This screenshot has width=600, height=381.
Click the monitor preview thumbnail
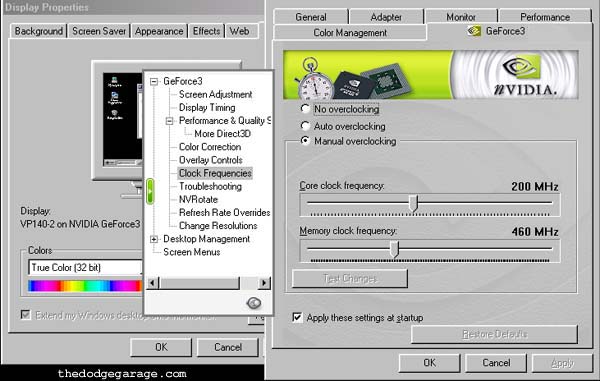pos(122,119)
